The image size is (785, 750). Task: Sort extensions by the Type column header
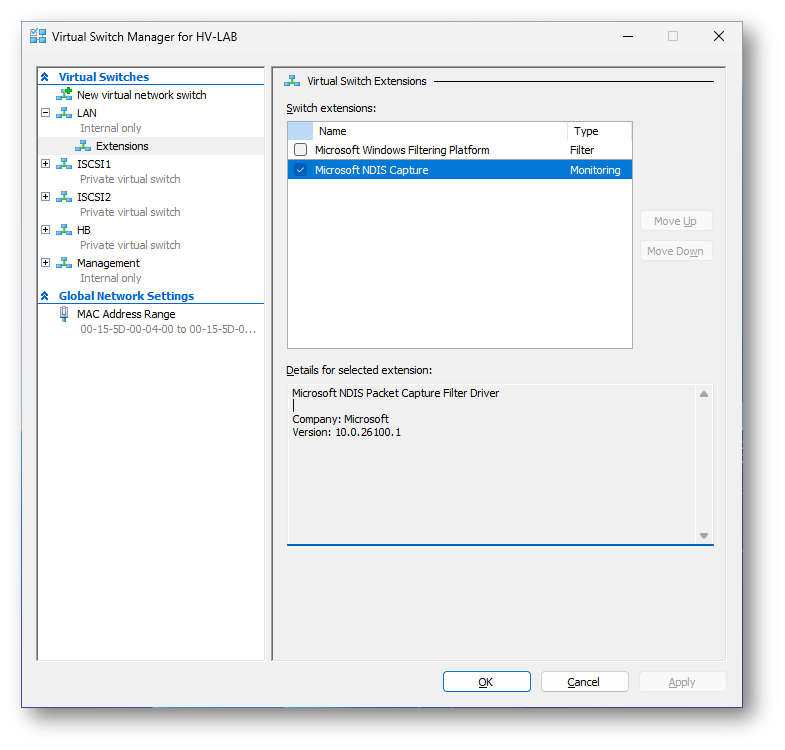[598, 131]
